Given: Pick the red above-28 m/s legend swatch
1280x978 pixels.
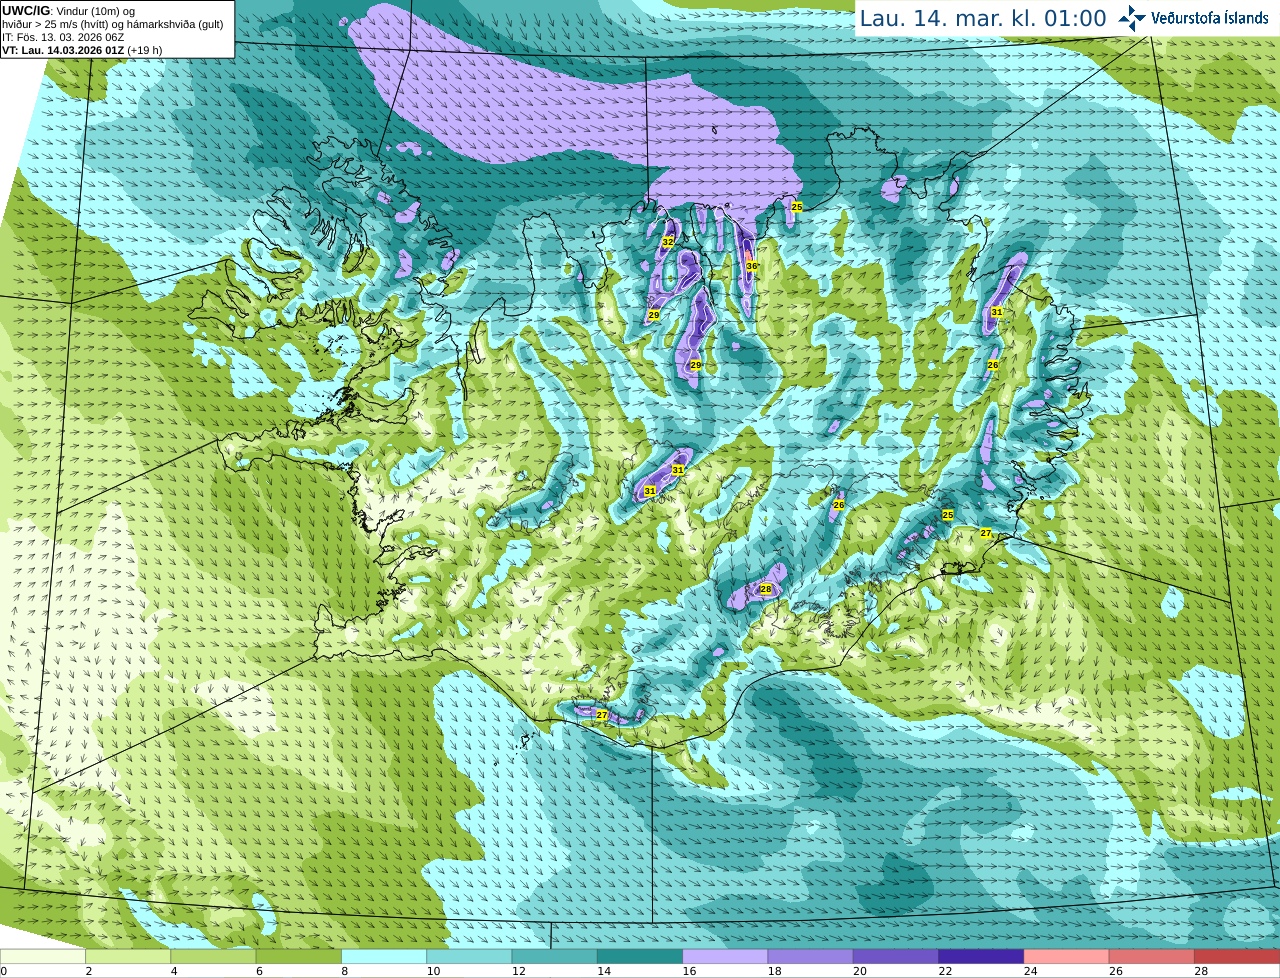Looking at the screenshot, I should [x=1237, y=957].
